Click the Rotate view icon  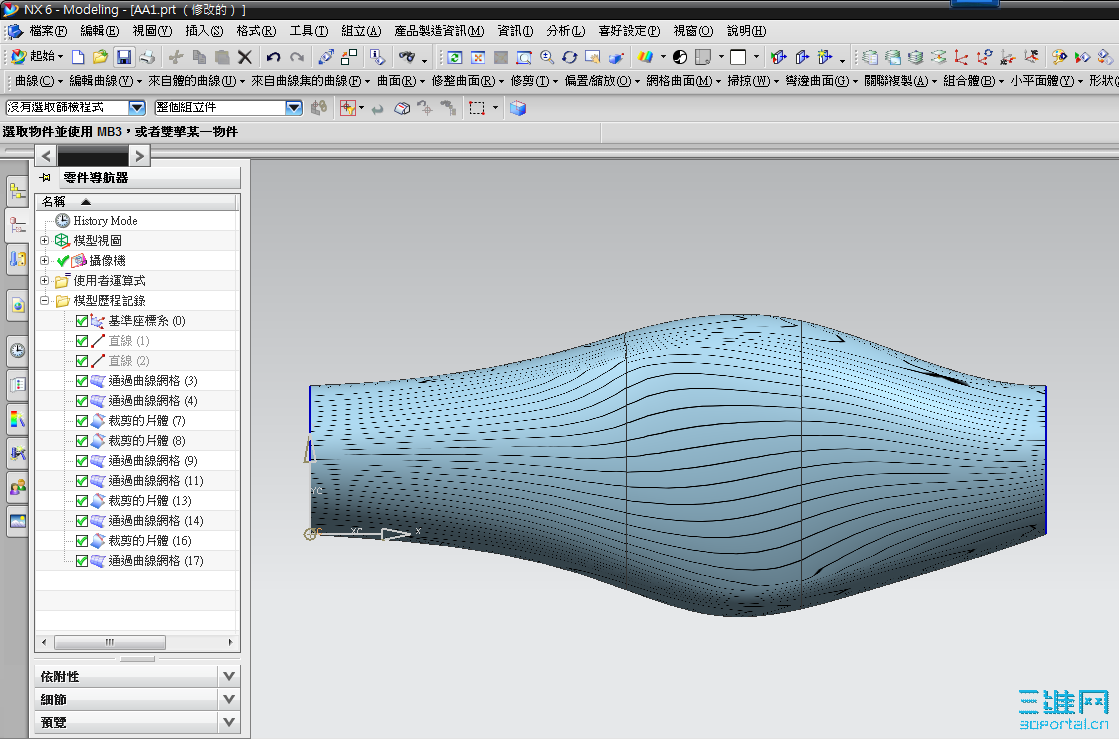570,57
